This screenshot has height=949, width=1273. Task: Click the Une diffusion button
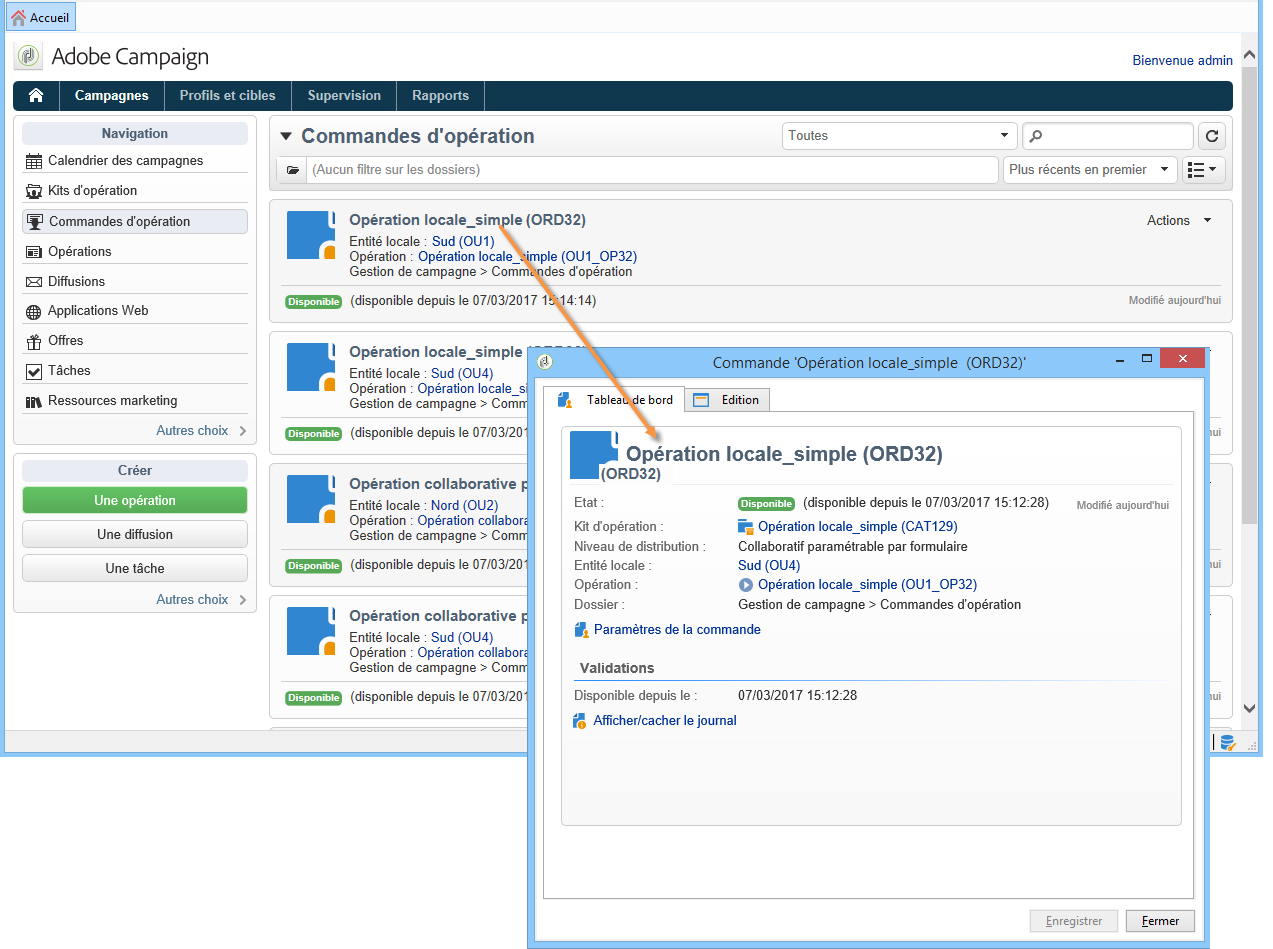point(135,534)
